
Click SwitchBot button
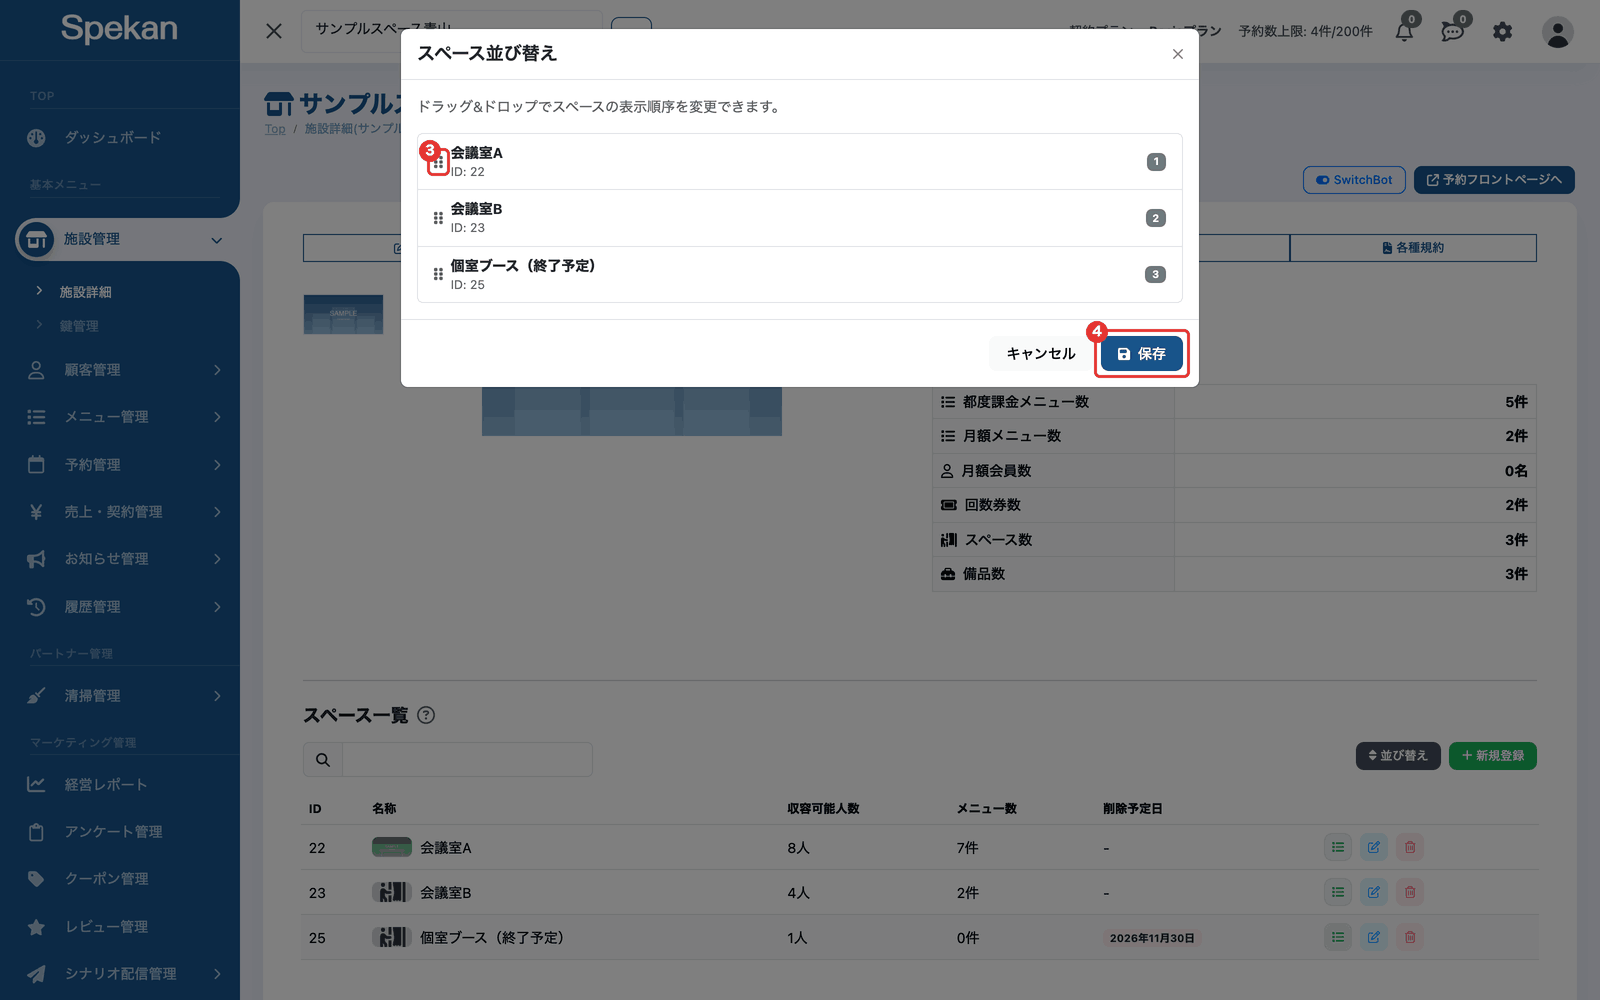(1354, 180)
